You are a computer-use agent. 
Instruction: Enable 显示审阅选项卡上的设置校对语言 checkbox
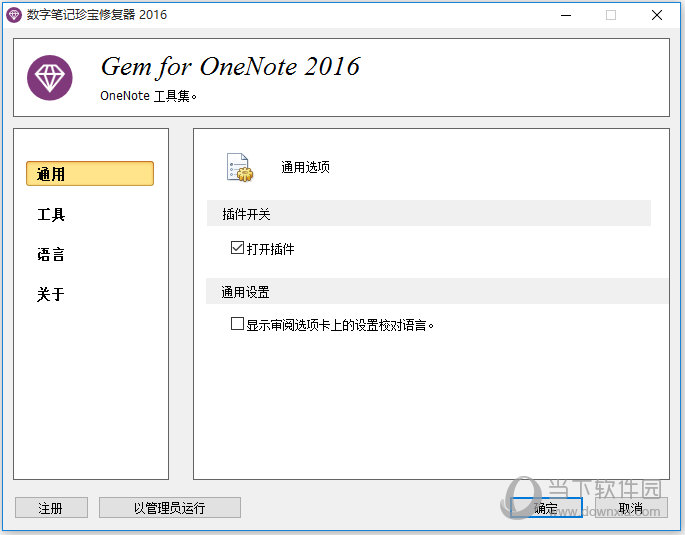(x=237, y=324)
